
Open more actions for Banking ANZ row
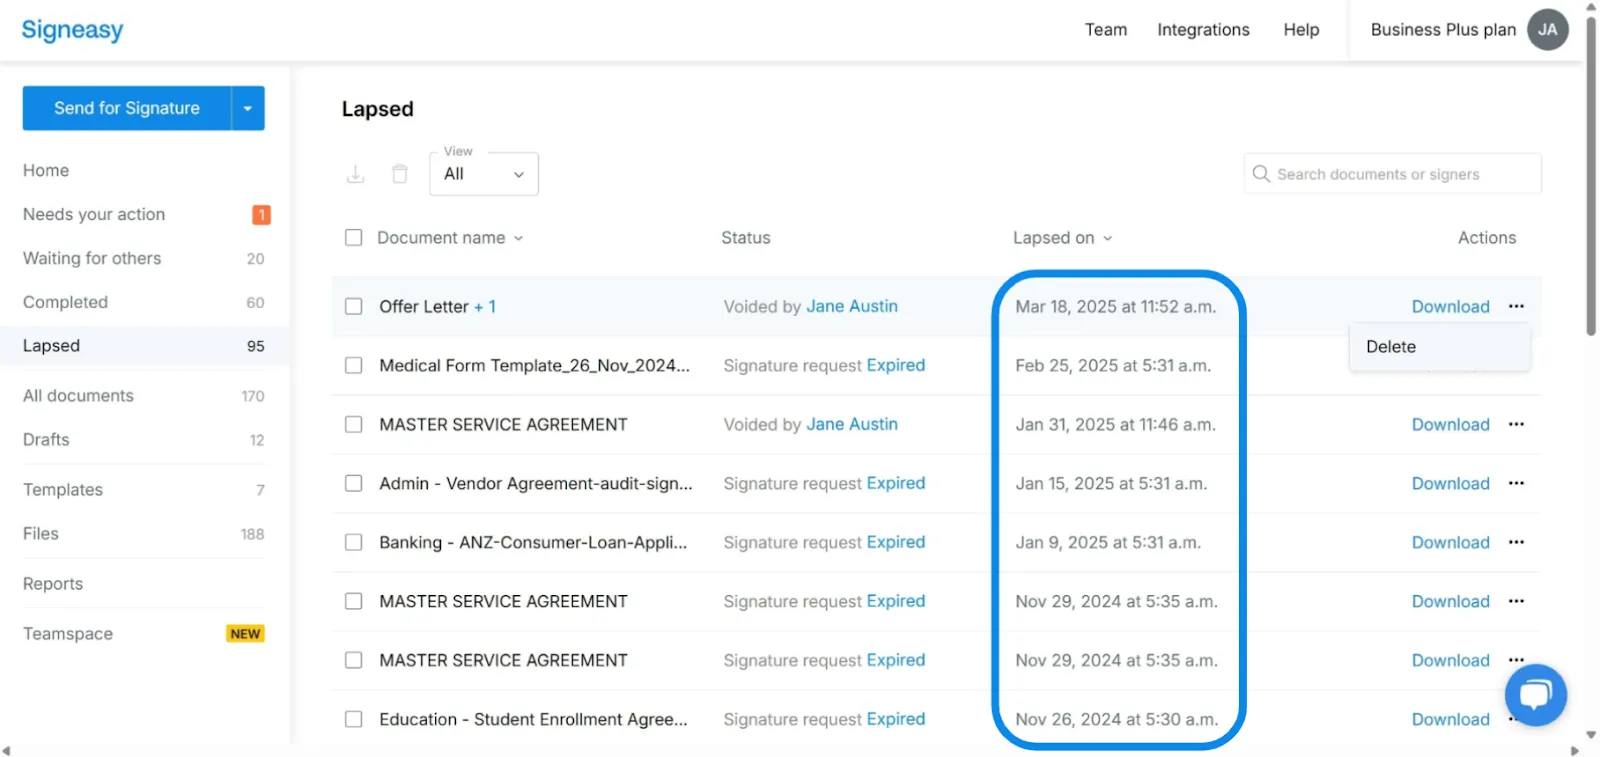coord(1516,542)
